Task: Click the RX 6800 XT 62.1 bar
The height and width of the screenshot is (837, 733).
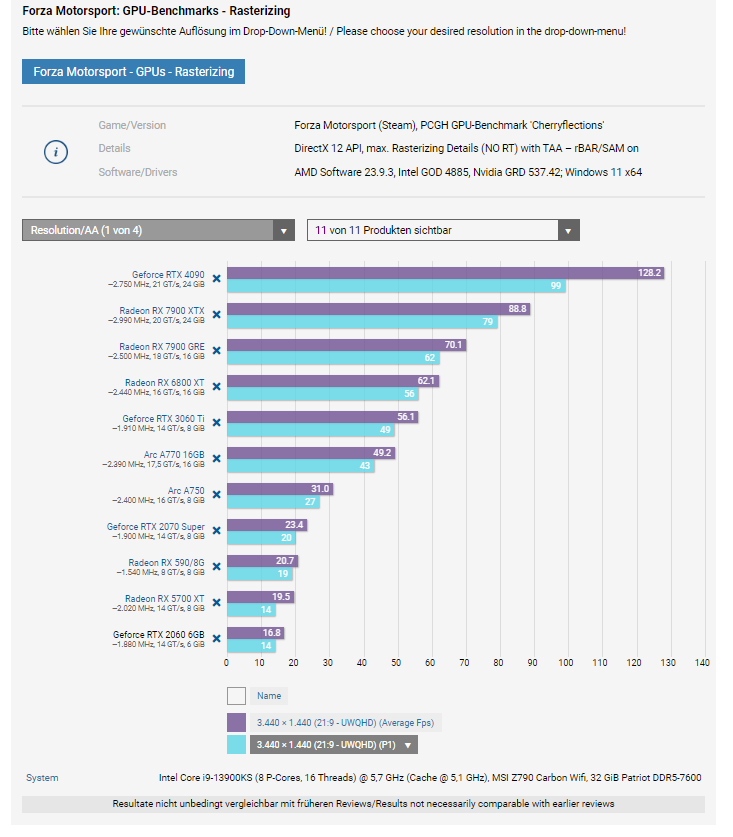Action: pos(333,381)
